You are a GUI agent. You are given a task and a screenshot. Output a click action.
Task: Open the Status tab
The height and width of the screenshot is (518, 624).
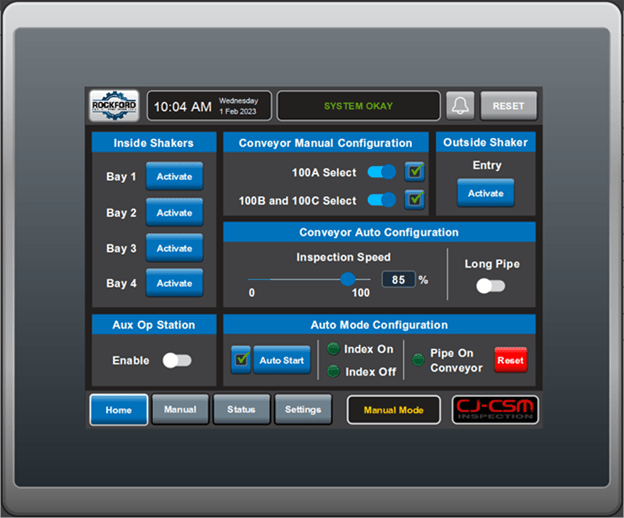(x=242, y=409)
